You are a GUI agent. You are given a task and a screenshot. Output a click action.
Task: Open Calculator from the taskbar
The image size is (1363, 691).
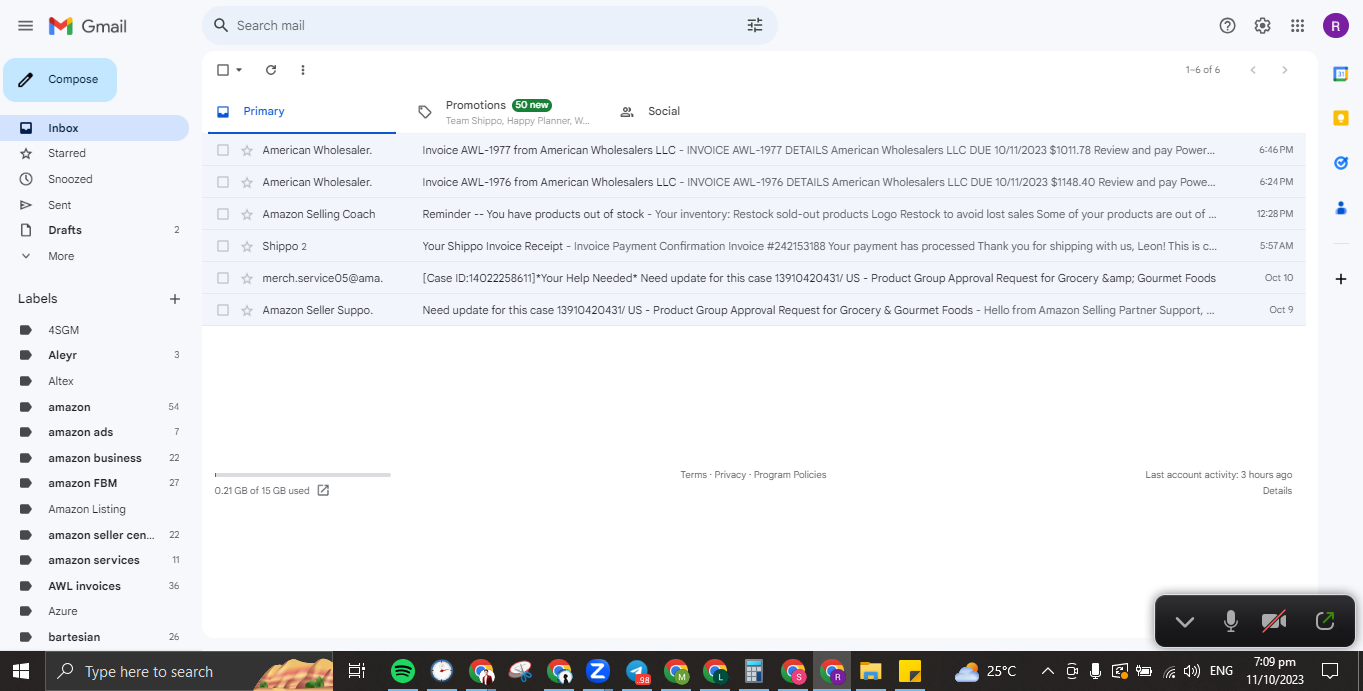(754, 671)
